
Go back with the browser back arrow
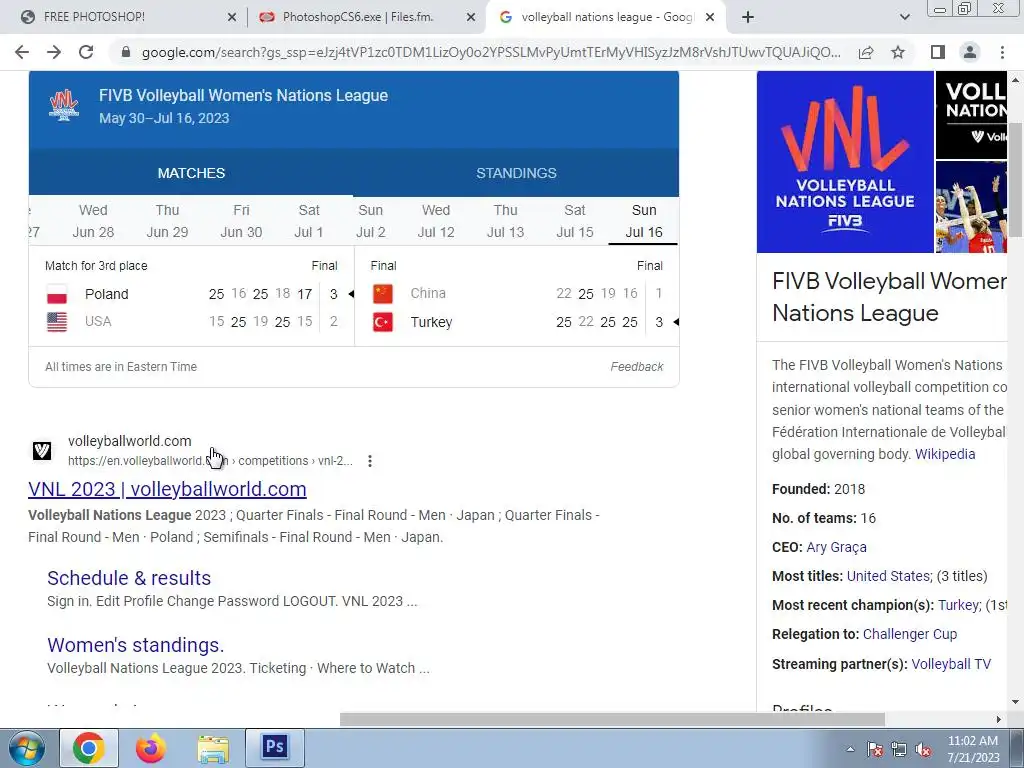(x=22, y=52)
